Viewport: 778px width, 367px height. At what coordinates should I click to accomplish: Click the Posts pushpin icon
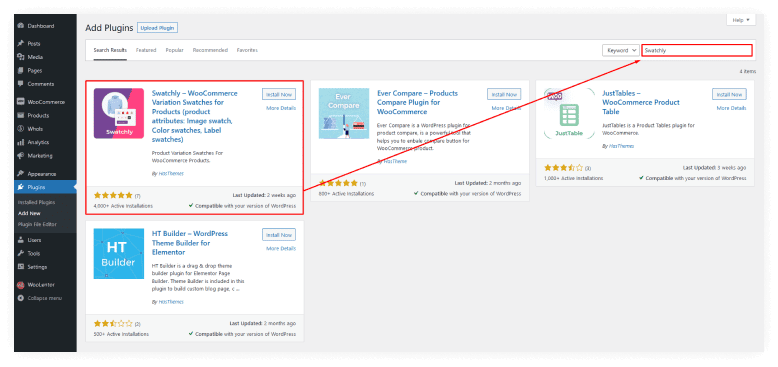click(x=21, y=44)
